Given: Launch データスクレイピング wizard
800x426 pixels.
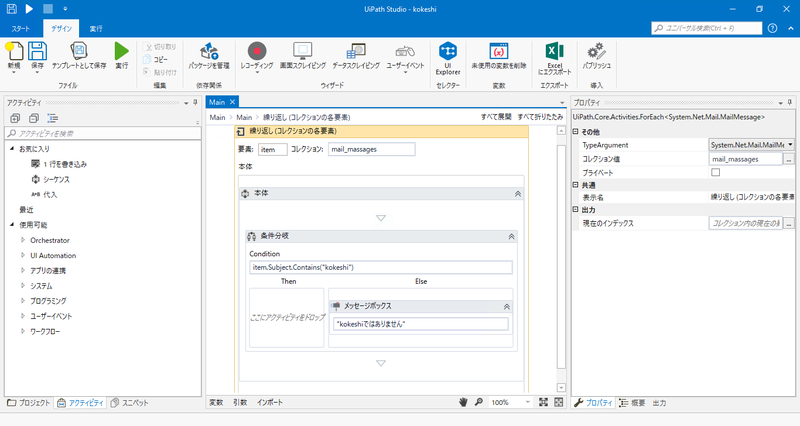Looking at the screenshot, I should pos(356,56).
